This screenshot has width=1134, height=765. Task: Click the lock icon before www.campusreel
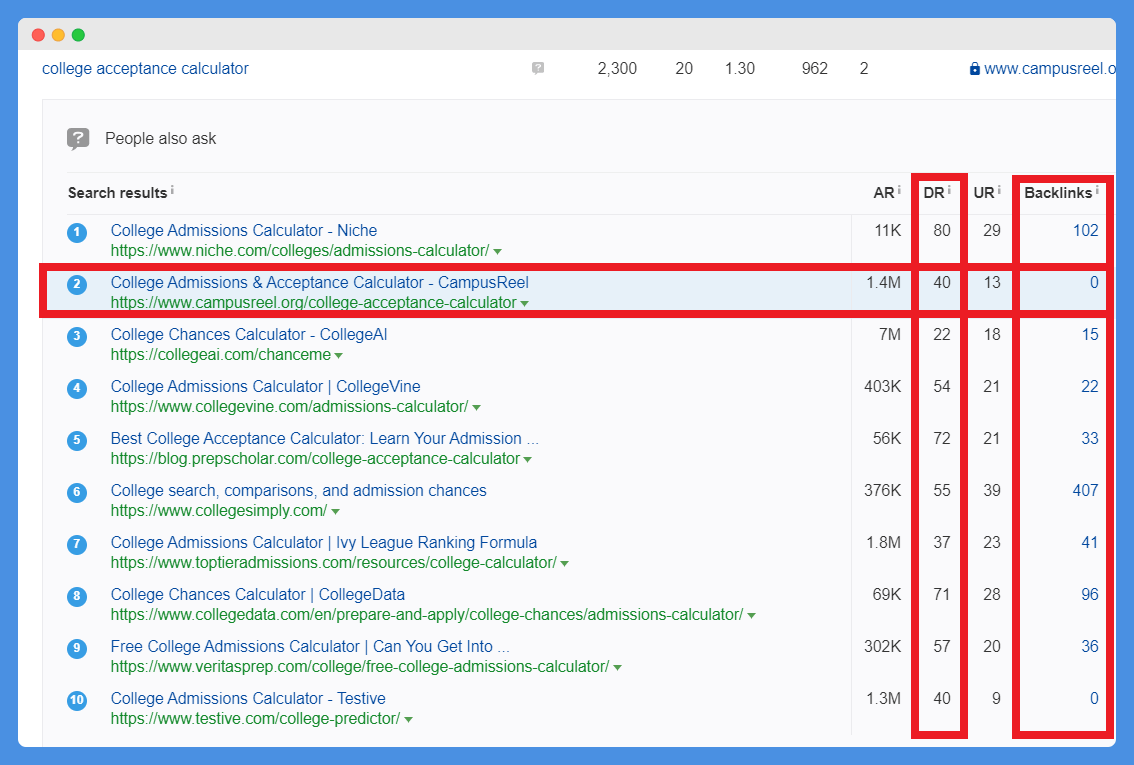click(975, 69)
